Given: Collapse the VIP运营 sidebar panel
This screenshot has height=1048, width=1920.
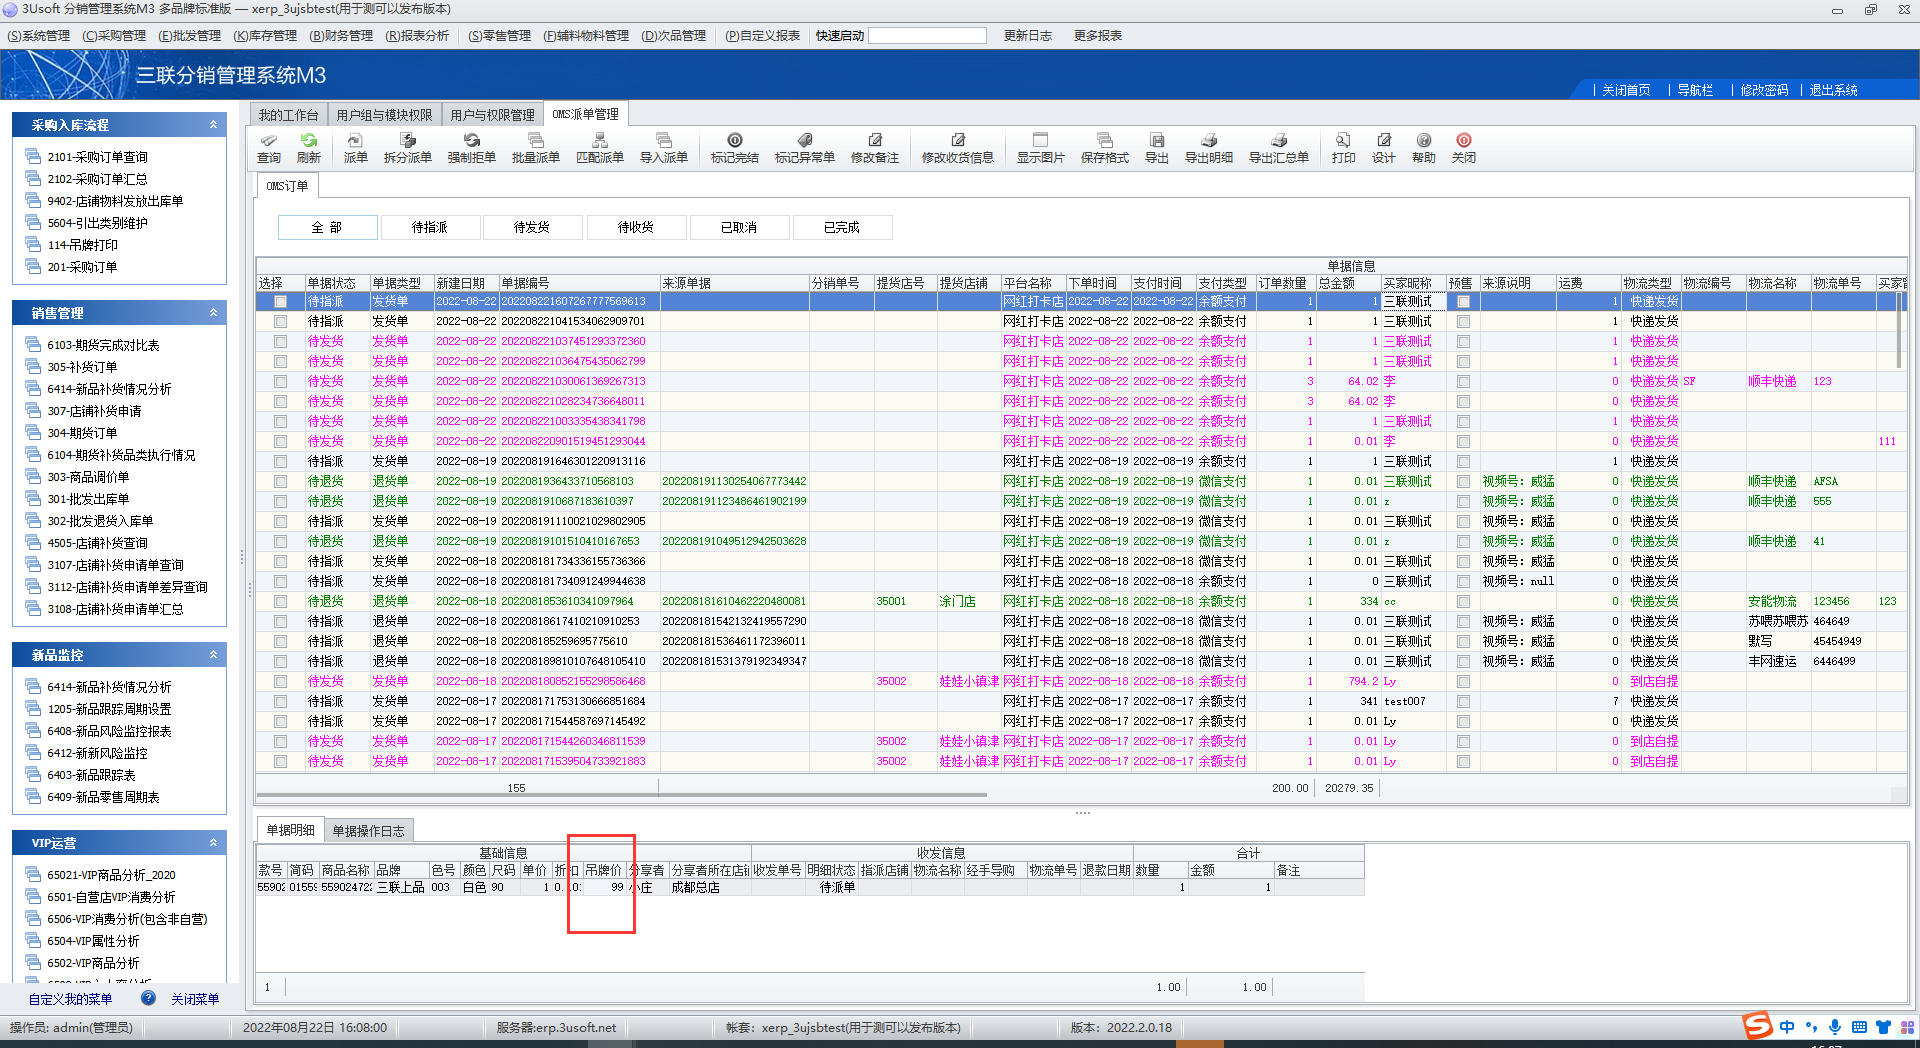Looking at the screenshot, I should 213,843.
